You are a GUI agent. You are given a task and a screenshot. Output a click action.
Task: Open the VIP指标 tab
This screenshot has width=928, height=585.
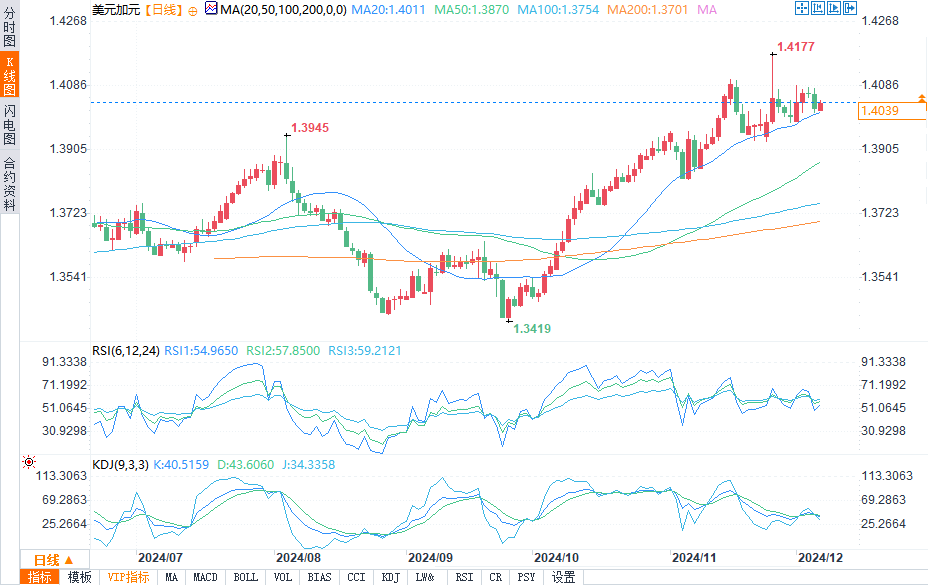pyautogui.click(x=128, y=577)
